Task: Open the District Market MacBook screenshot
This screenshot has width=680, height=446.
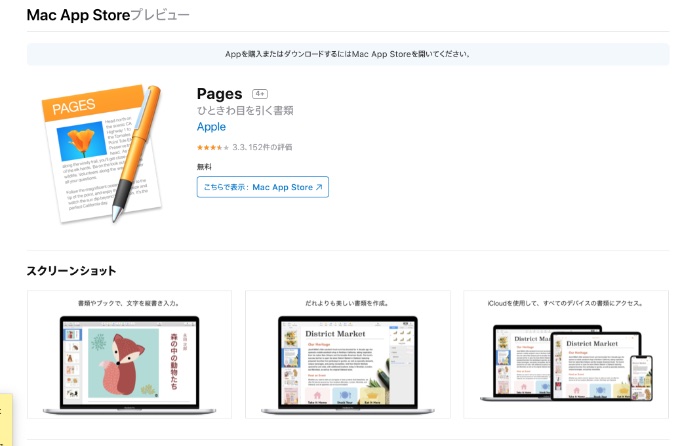Action: [x=347, y=354]
